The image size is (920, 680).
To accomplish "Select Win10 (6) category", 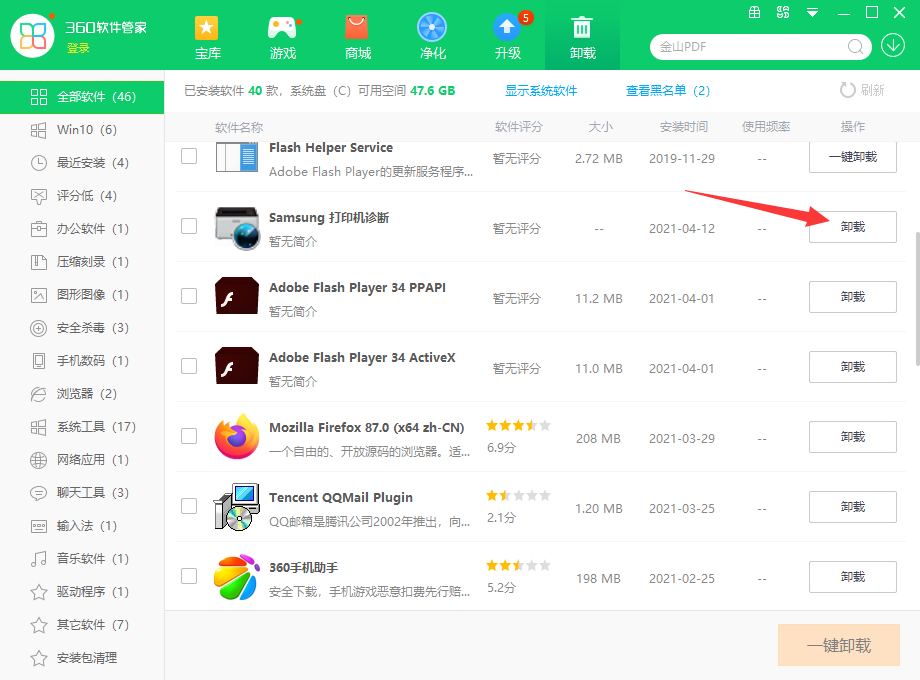I will coord(82,130).
